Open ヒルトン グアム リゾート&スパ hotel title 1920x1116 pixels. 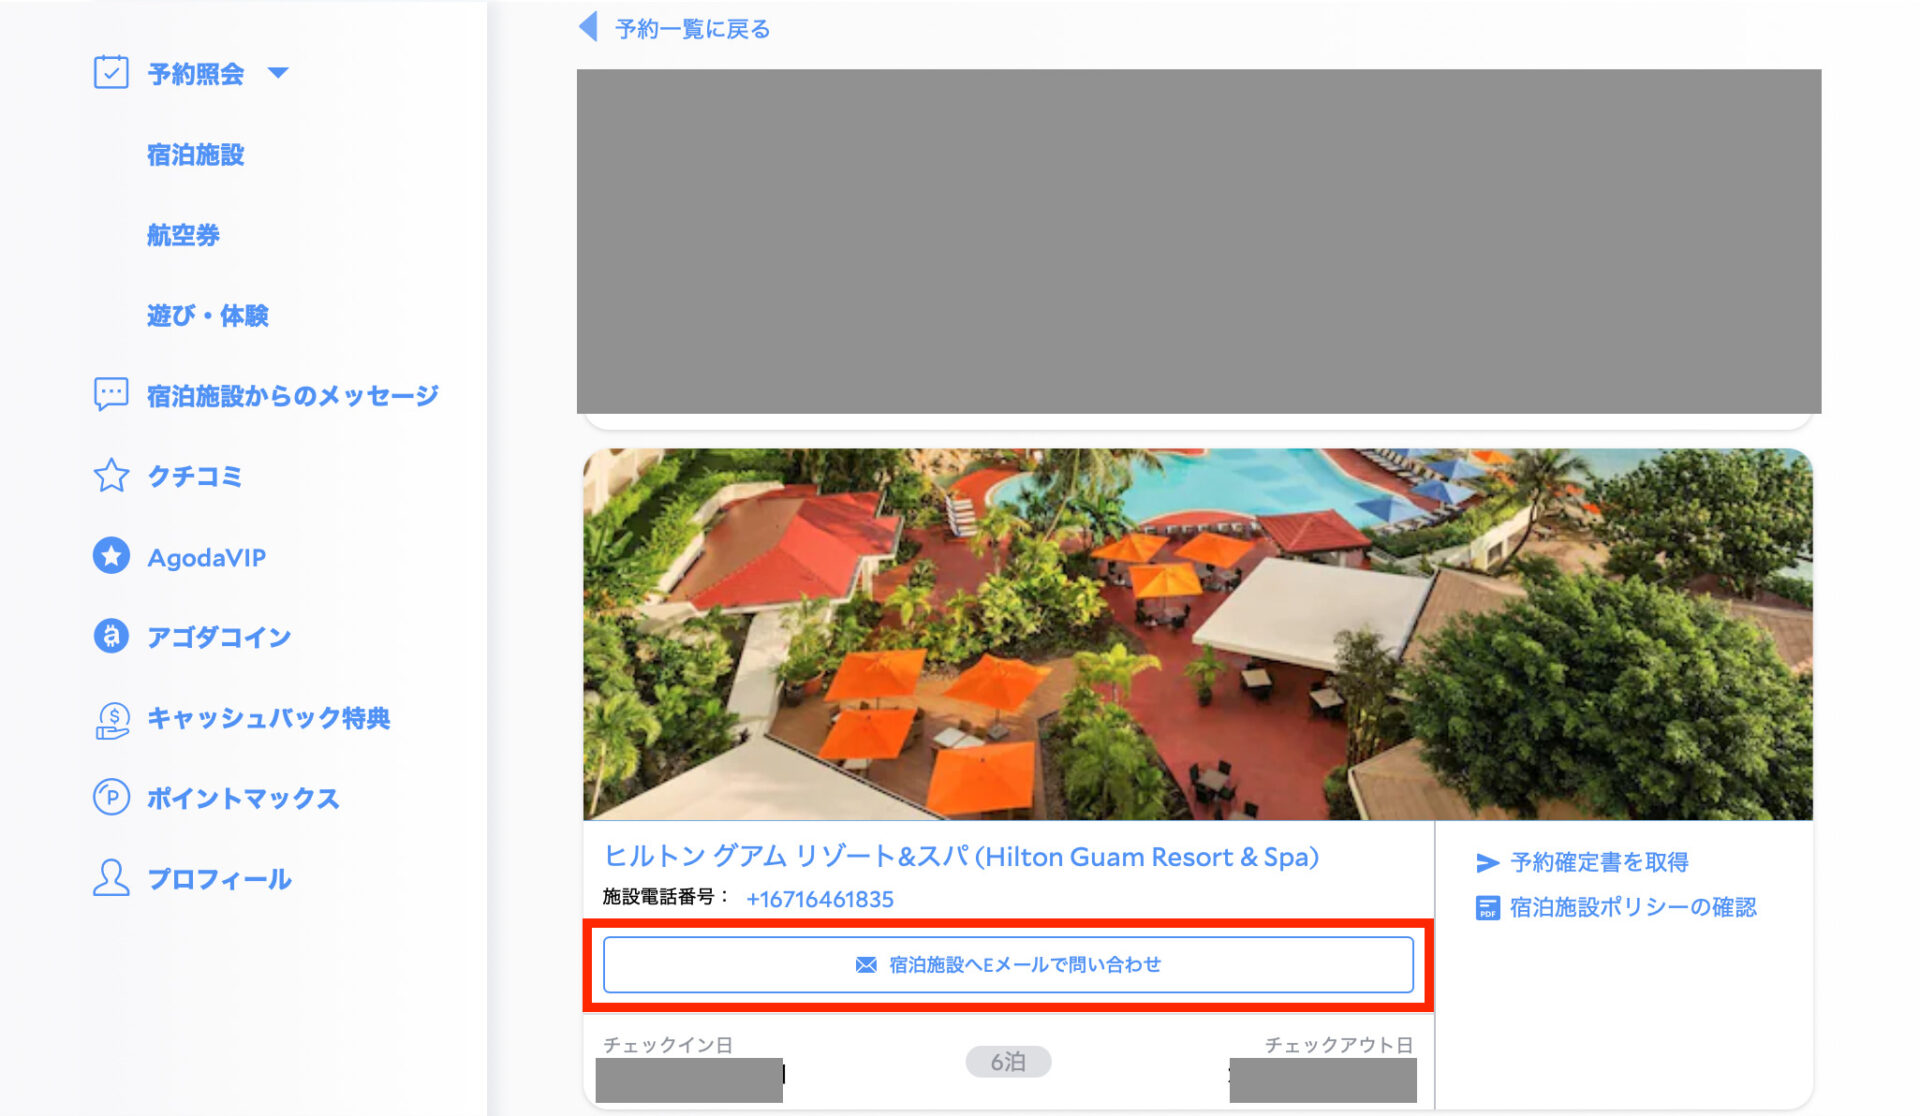[961, 857]
